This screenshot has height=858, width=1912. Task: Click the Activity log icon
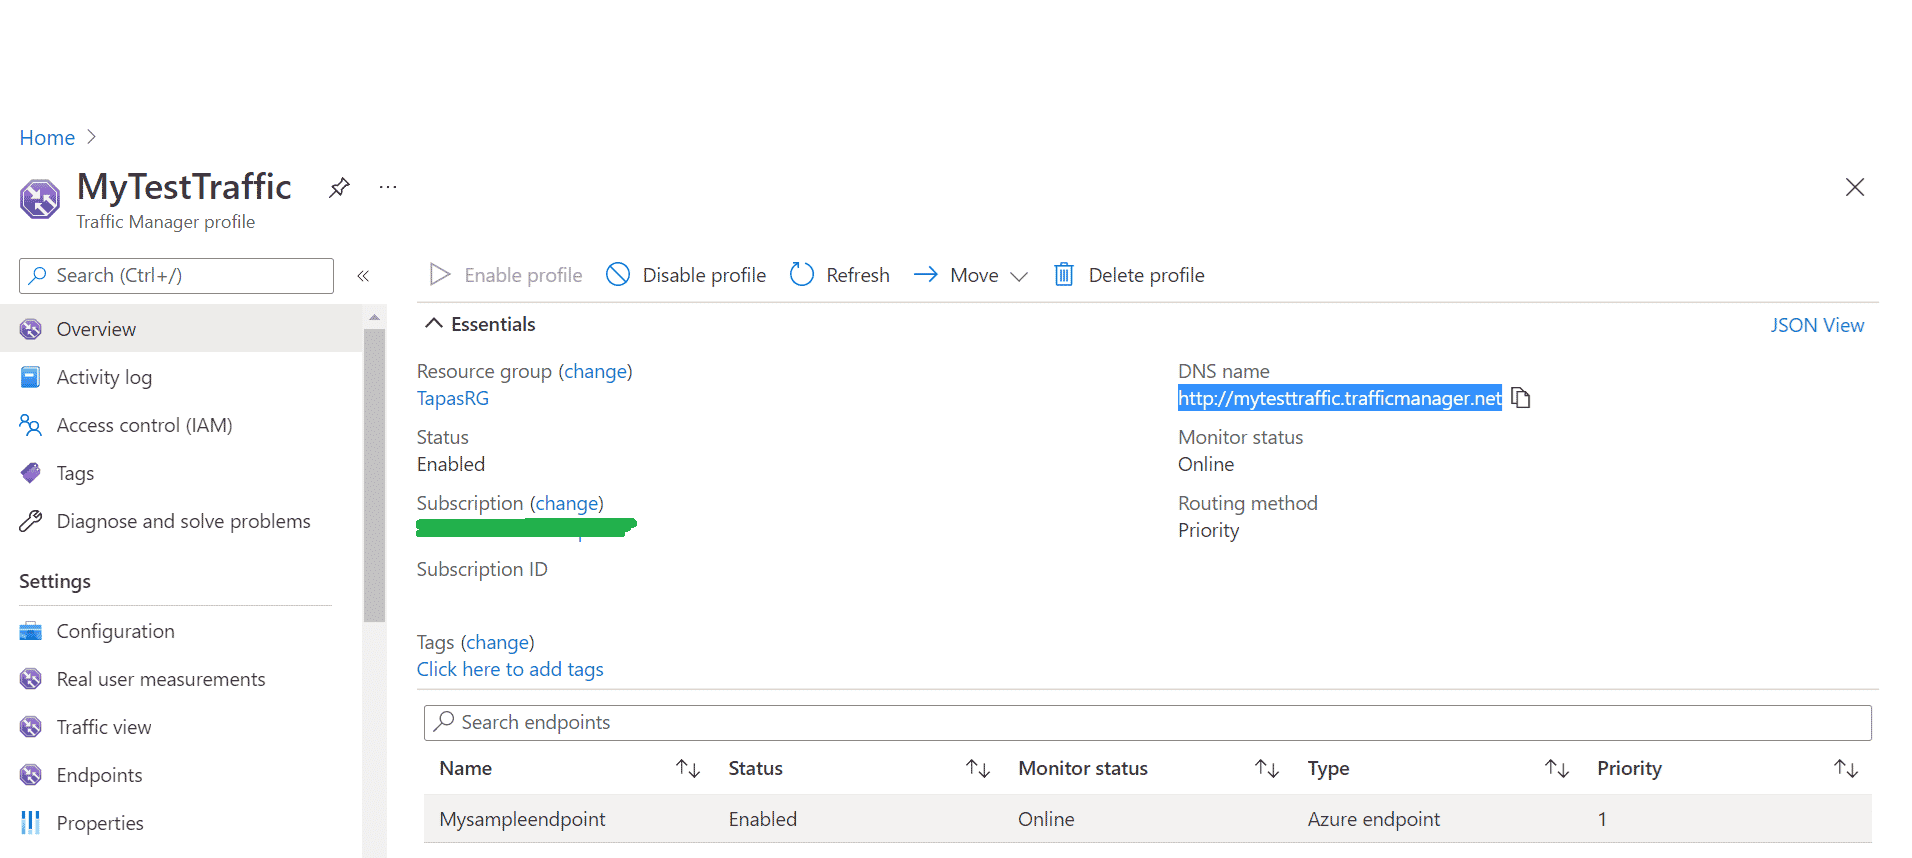[x=31, y=377]
